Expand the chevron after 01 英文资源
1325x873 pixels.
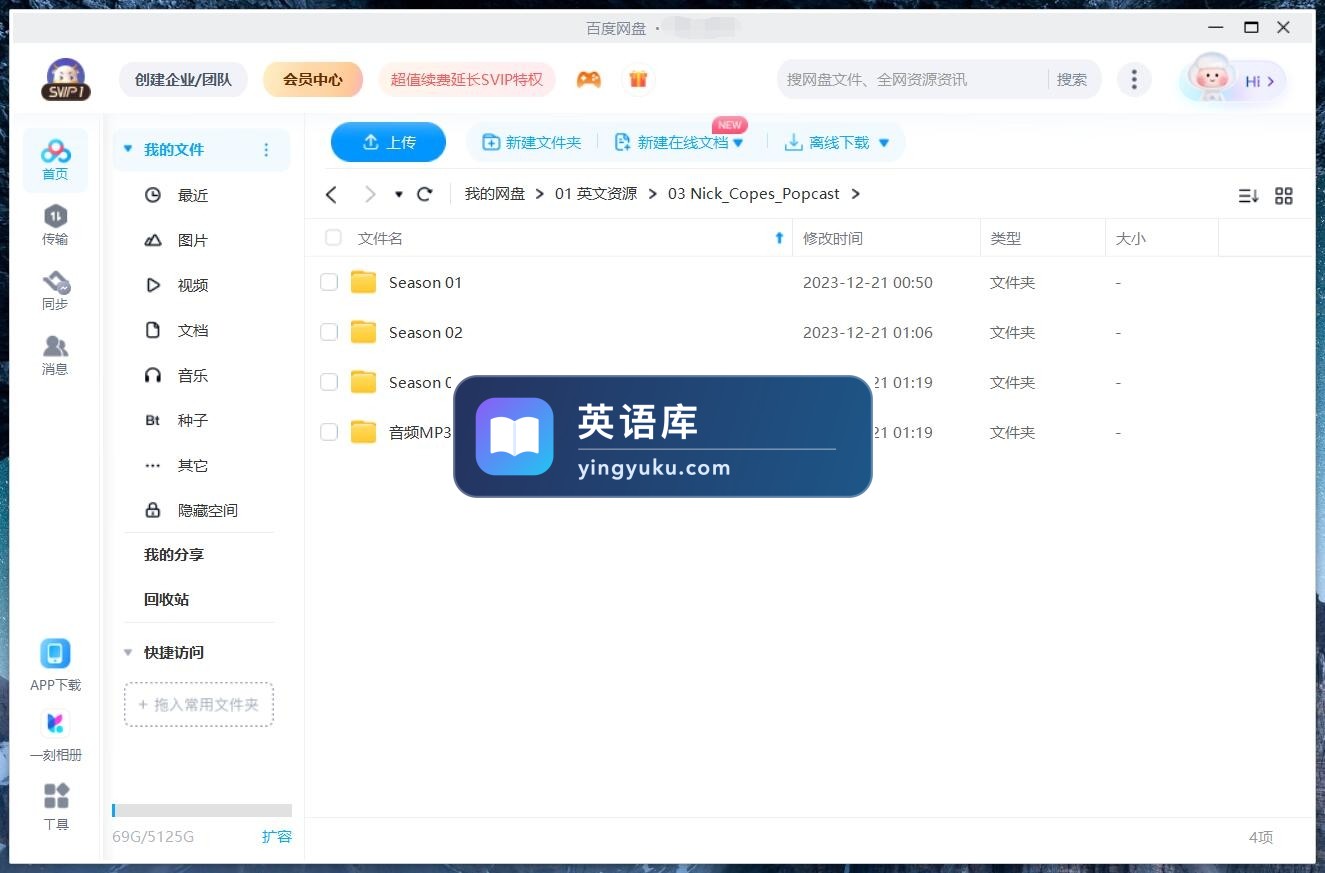pyautogui.click(x=653, y=194)
